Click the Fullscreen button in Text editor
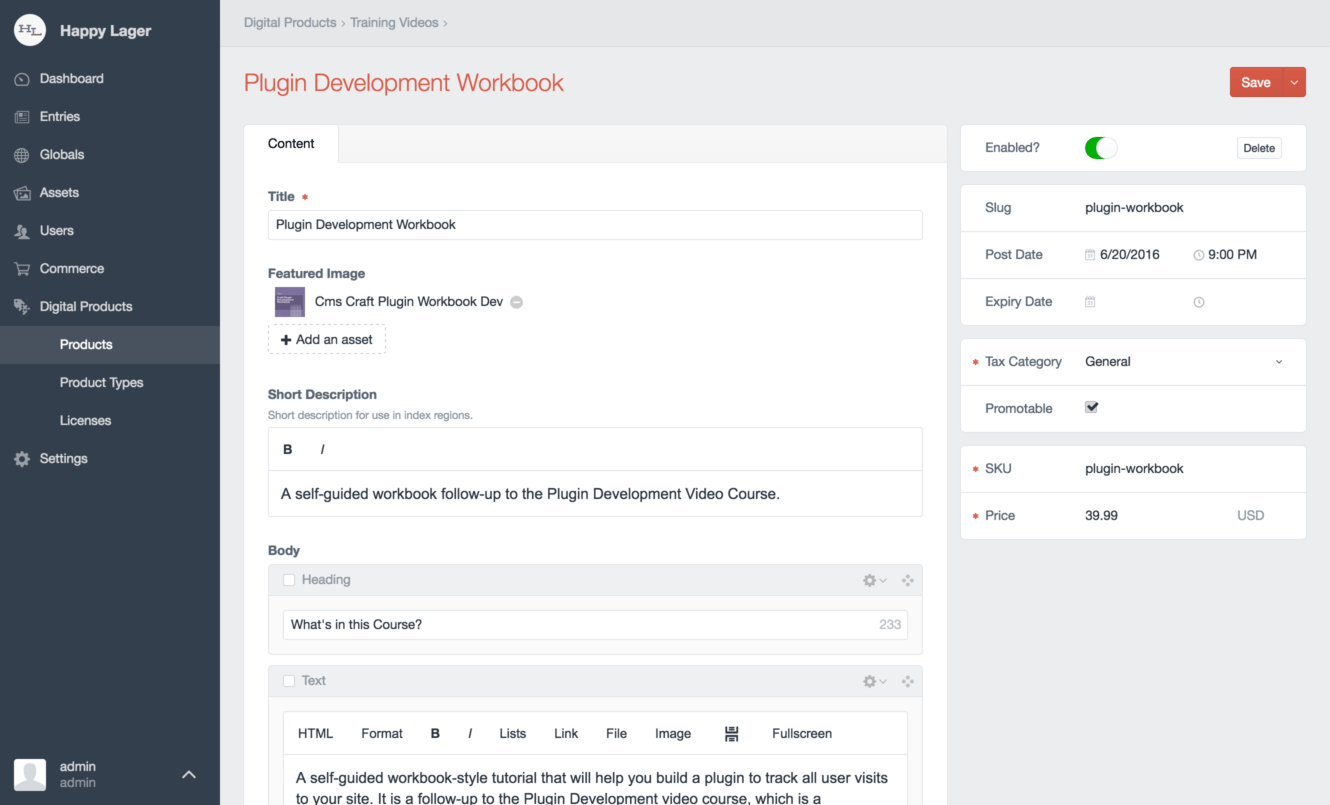 pos(802,734)
